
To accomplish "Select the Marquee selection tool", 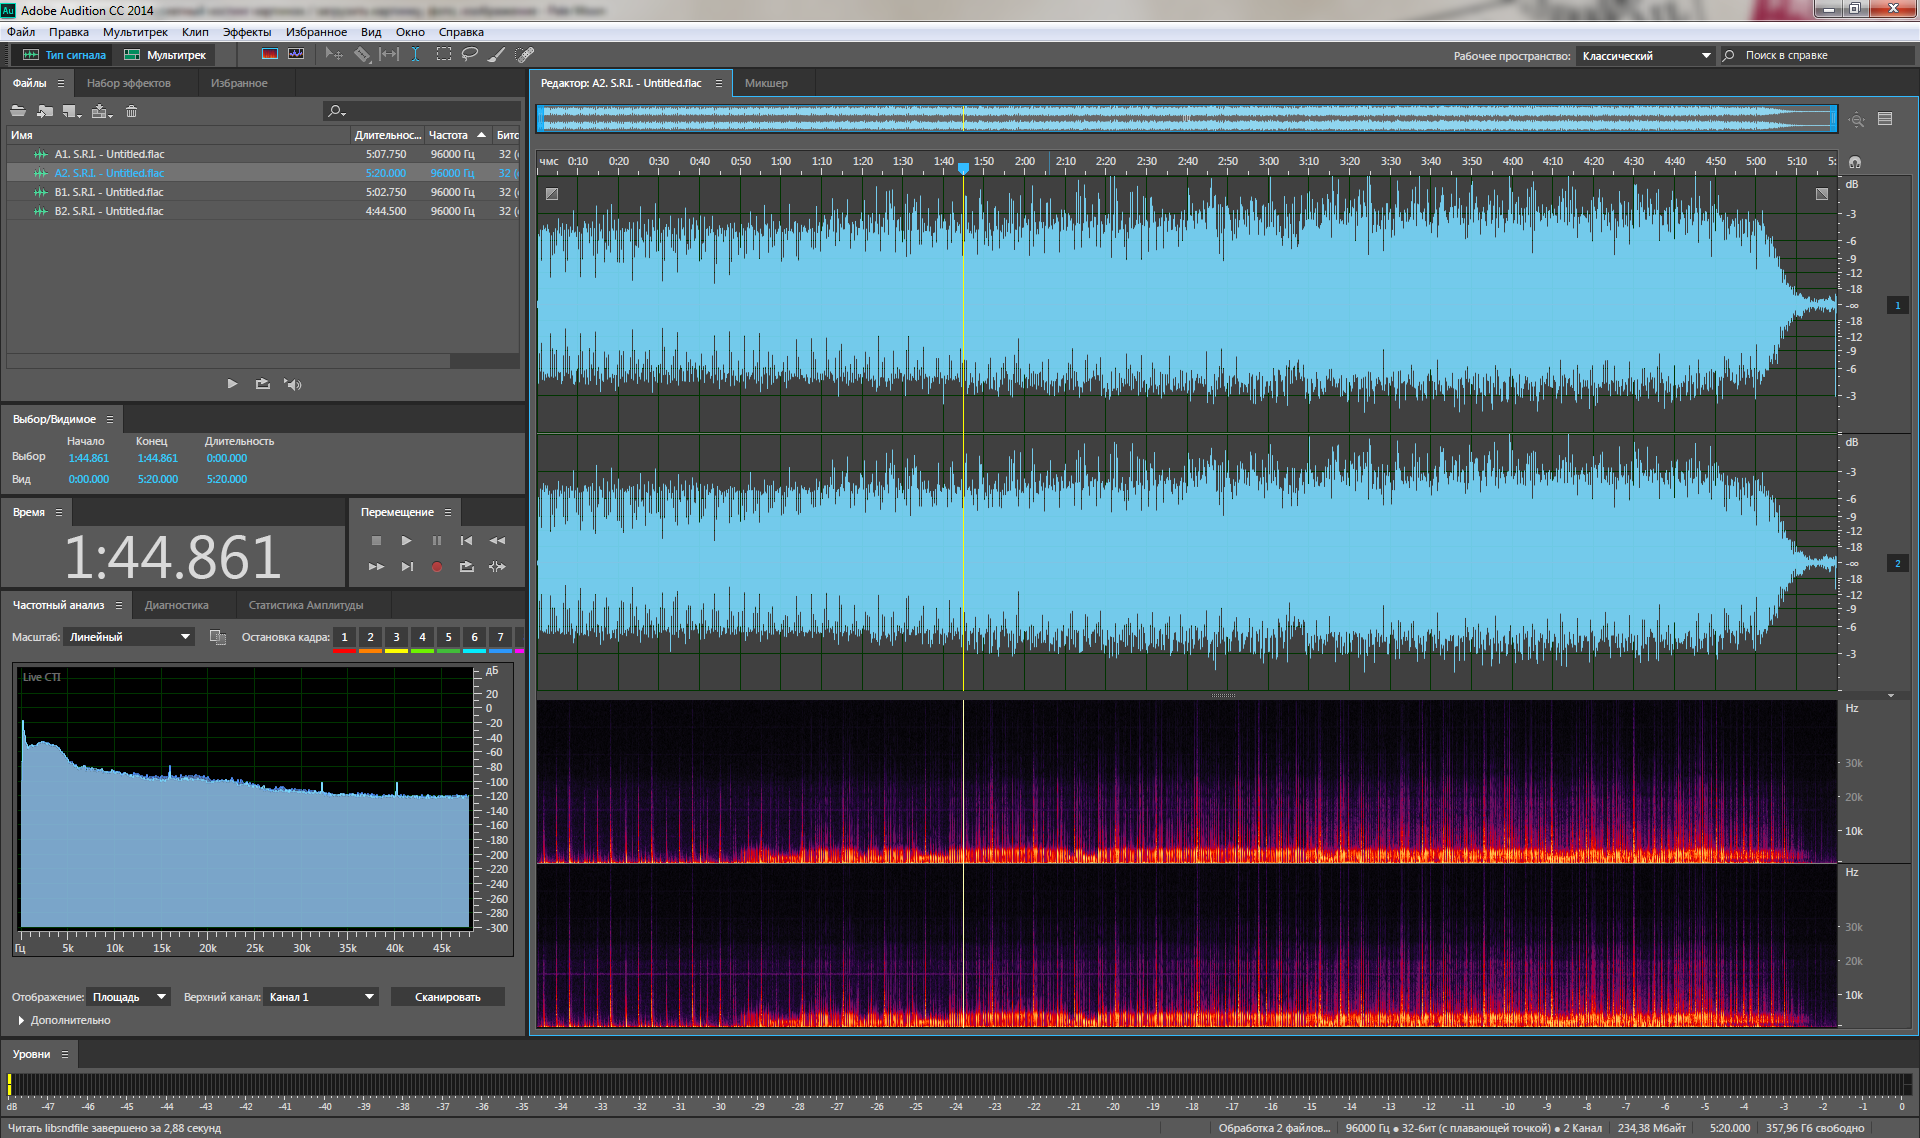I will pos(443,55).
